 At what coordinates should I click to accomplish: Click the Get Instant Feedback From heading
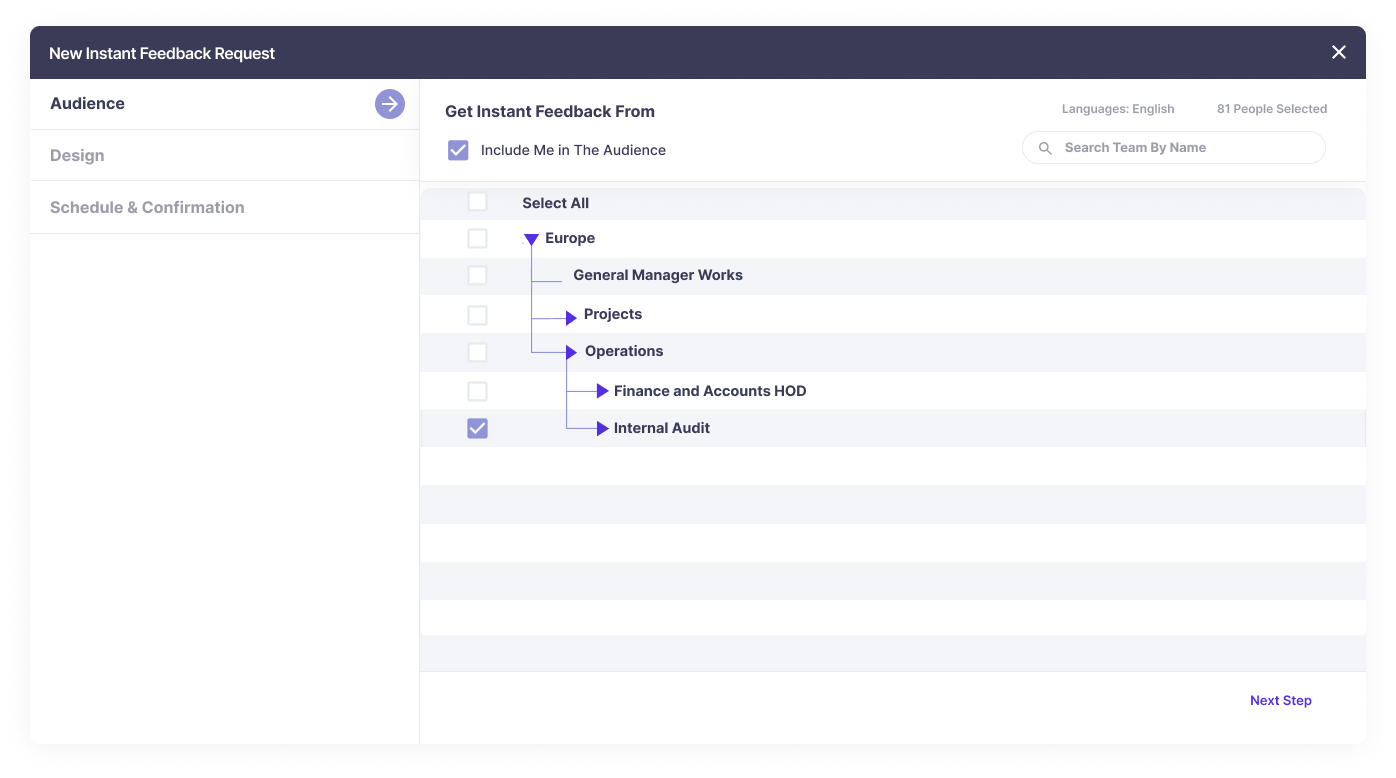(550, 111)
